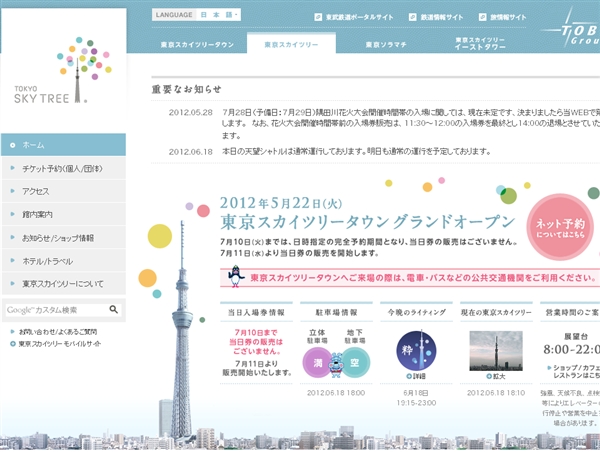Screen dimensions: 600x452
Task: Select the 東京スカイツリー tab
Action: (x=291, y=44)
